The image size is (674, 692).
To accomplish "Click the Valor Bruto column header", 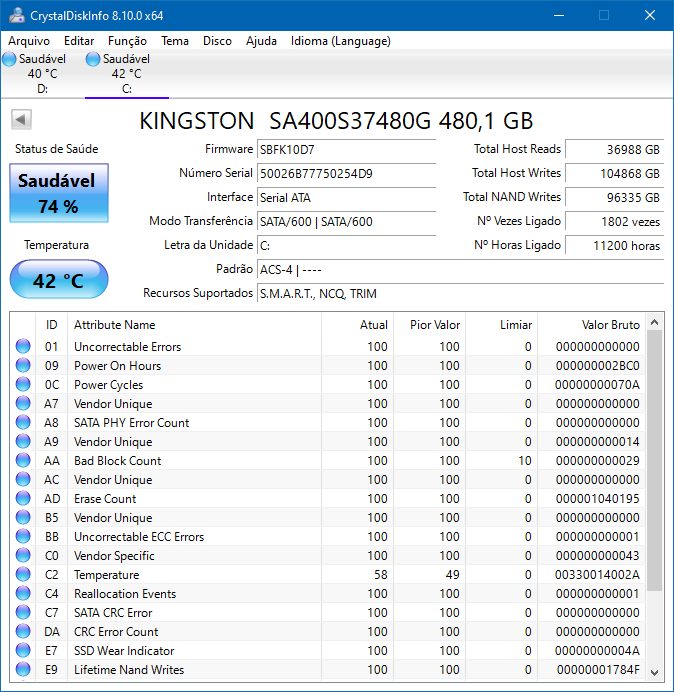I will 591,325.
